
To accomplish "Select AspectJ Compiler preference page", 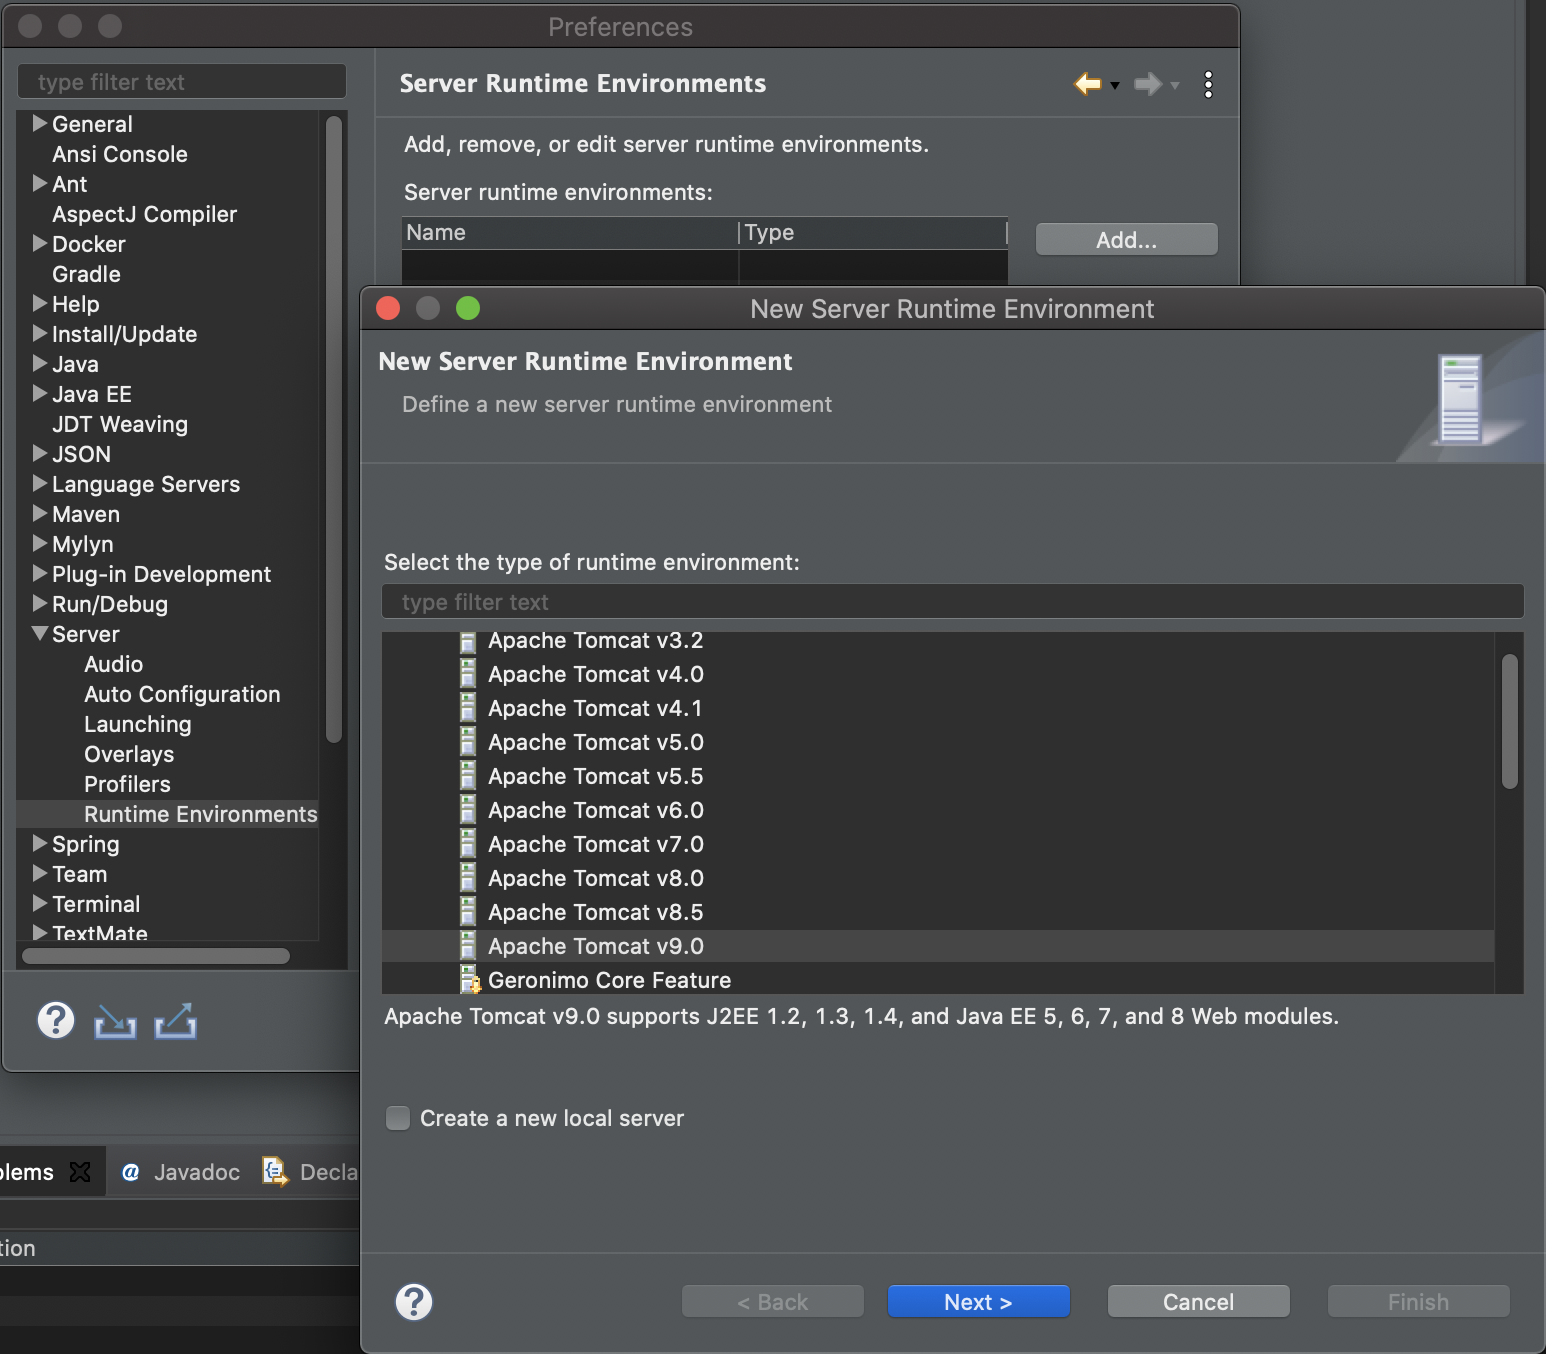I will (145, 214).
